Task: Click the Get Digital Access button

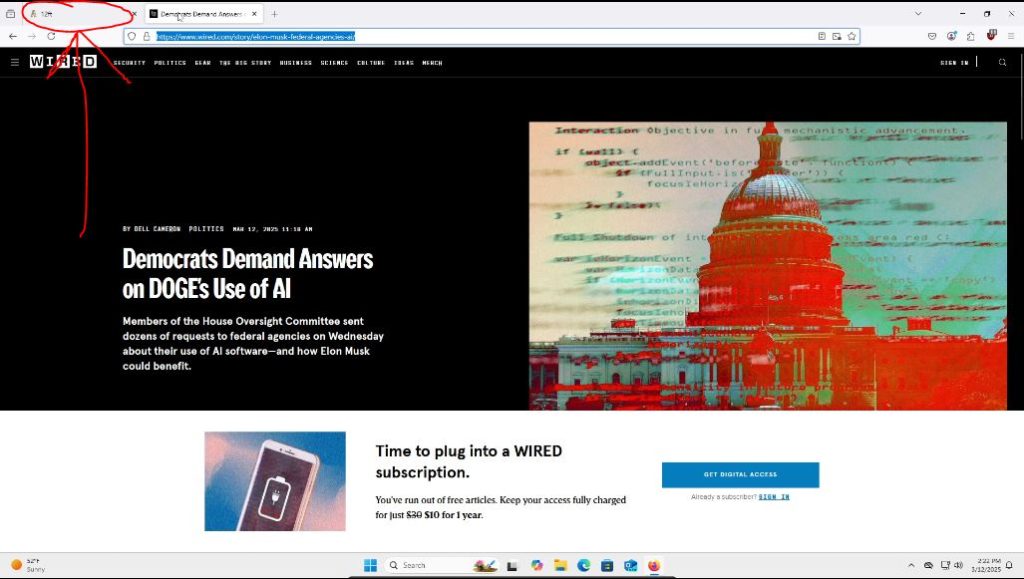Action: pyautogui.click(x=740, y=475)
